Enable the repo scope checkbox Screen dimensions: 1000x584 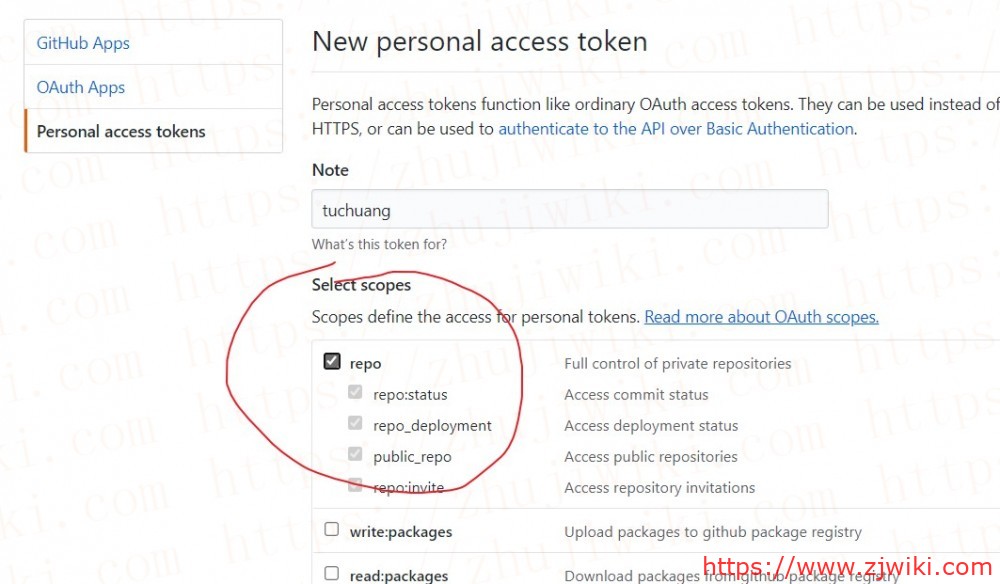[x=331, y=361]
